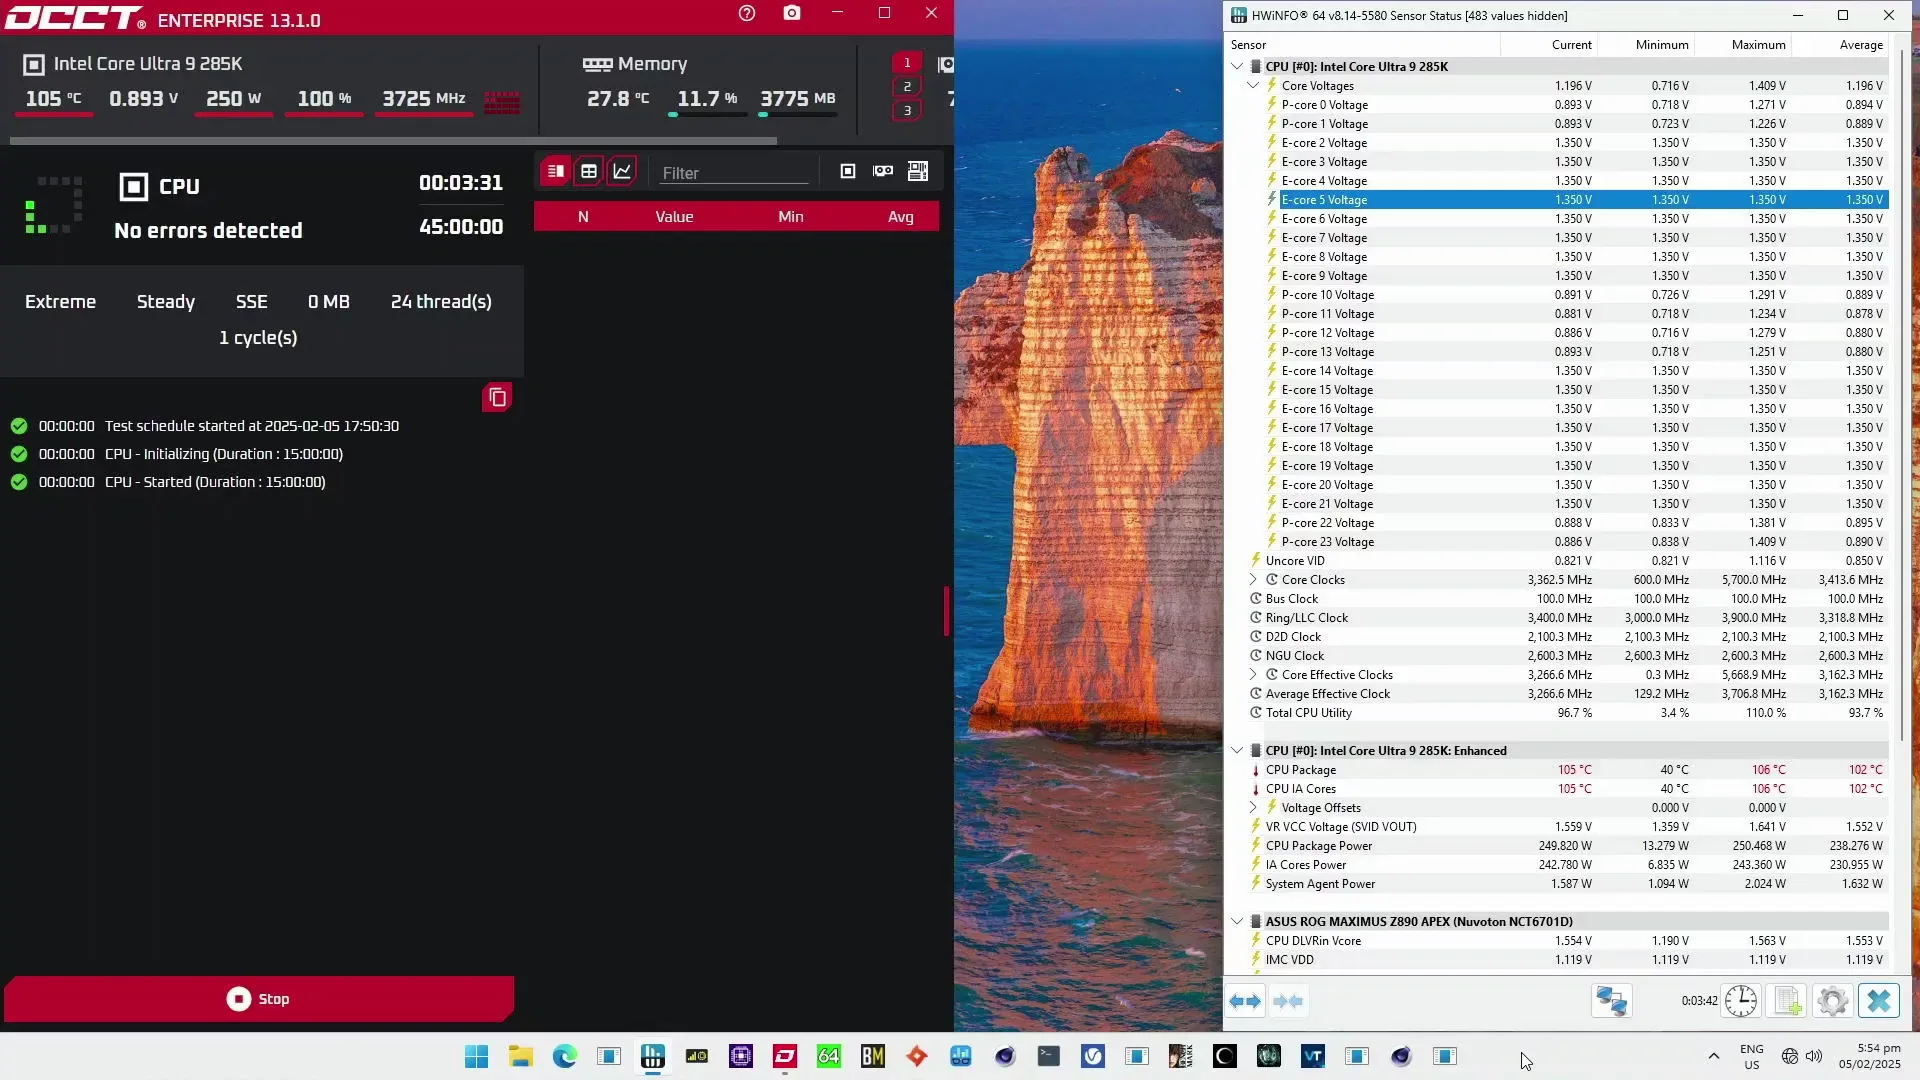This screenshot has height=1080, width=1920.
Task: Click OCCT Memory usage 11.7 % readout
Action: [x=707, y=99]
